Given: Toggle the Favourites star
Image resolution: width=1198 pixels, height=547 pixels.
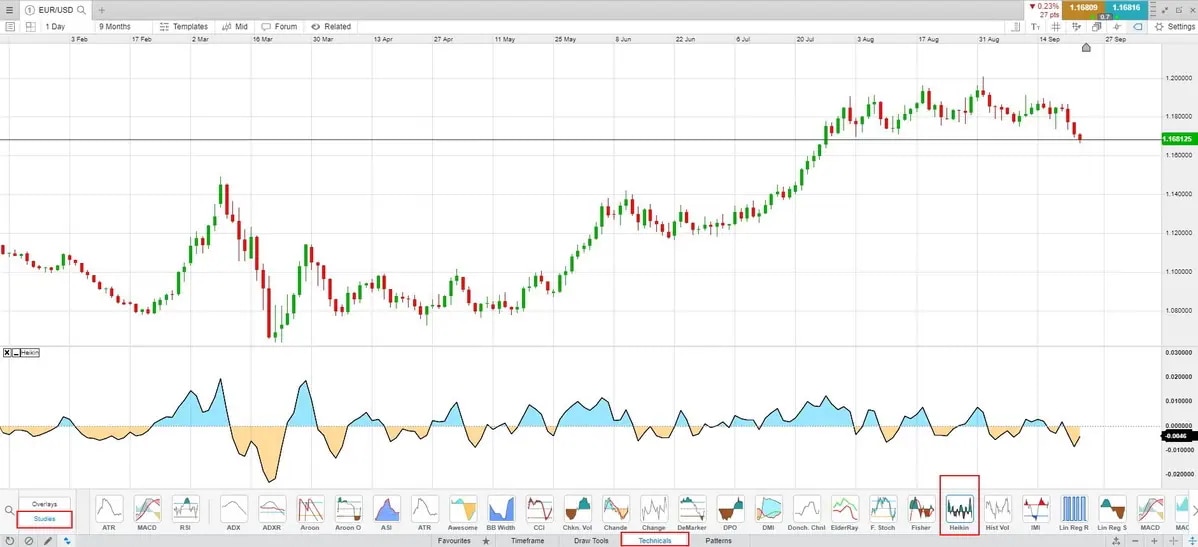Looking at the screenshot, I should (486, 541).
